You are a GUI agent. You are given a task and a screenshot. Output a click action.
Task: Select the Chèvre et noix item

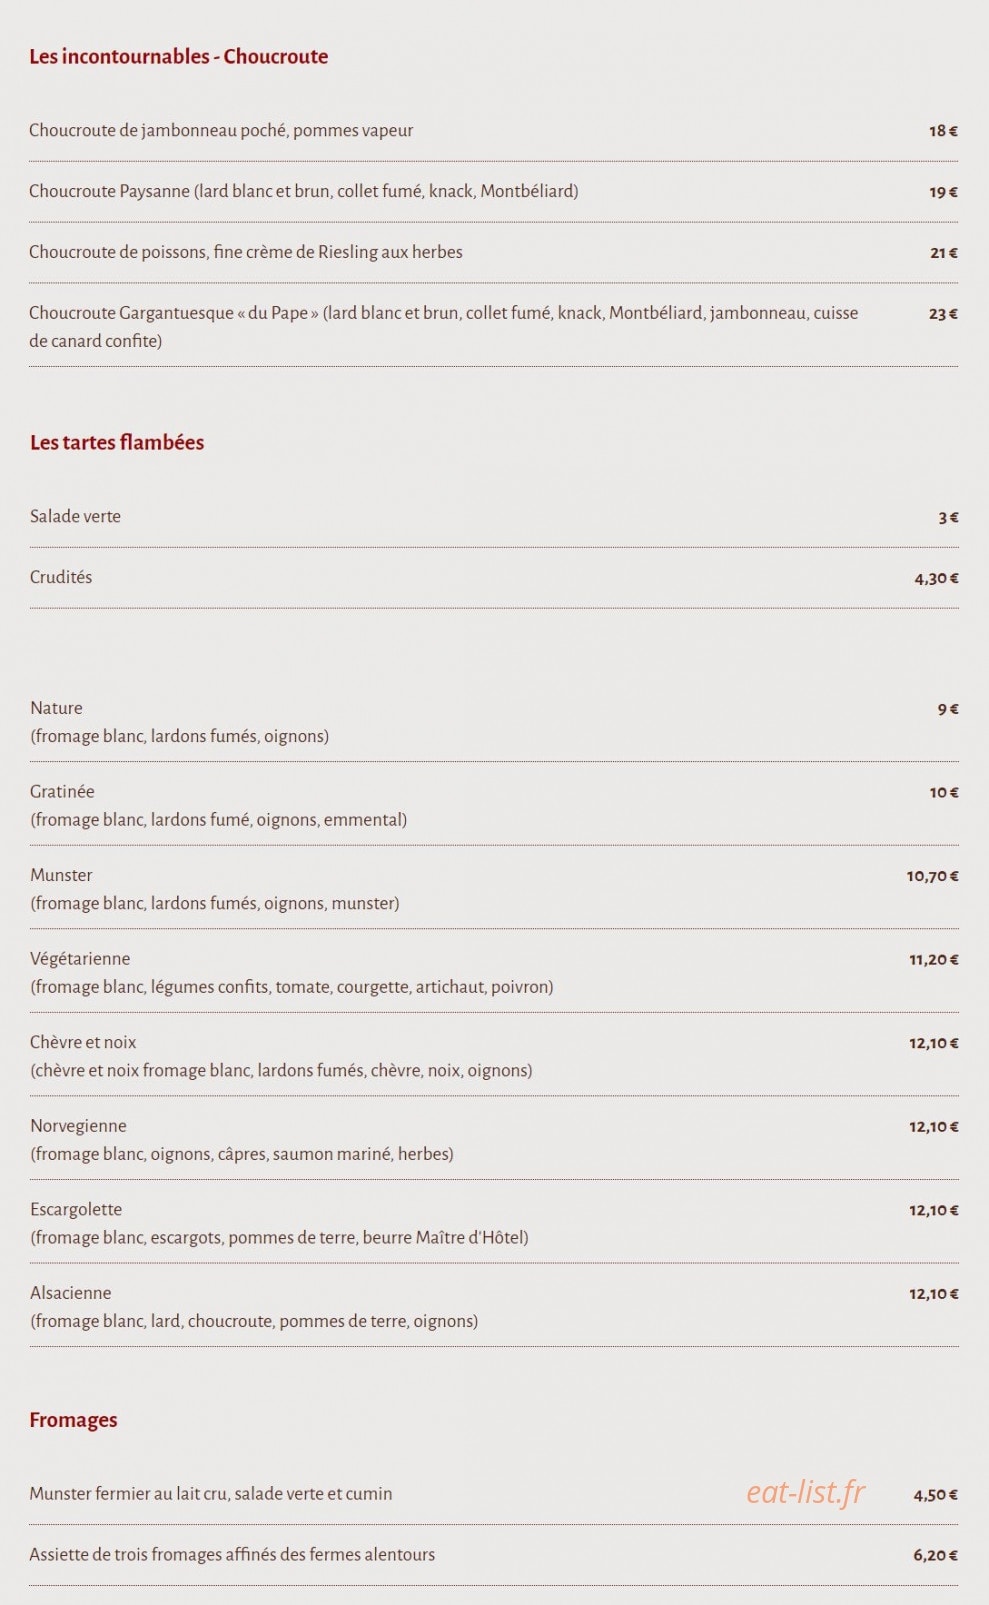[x=494, y=1056]
